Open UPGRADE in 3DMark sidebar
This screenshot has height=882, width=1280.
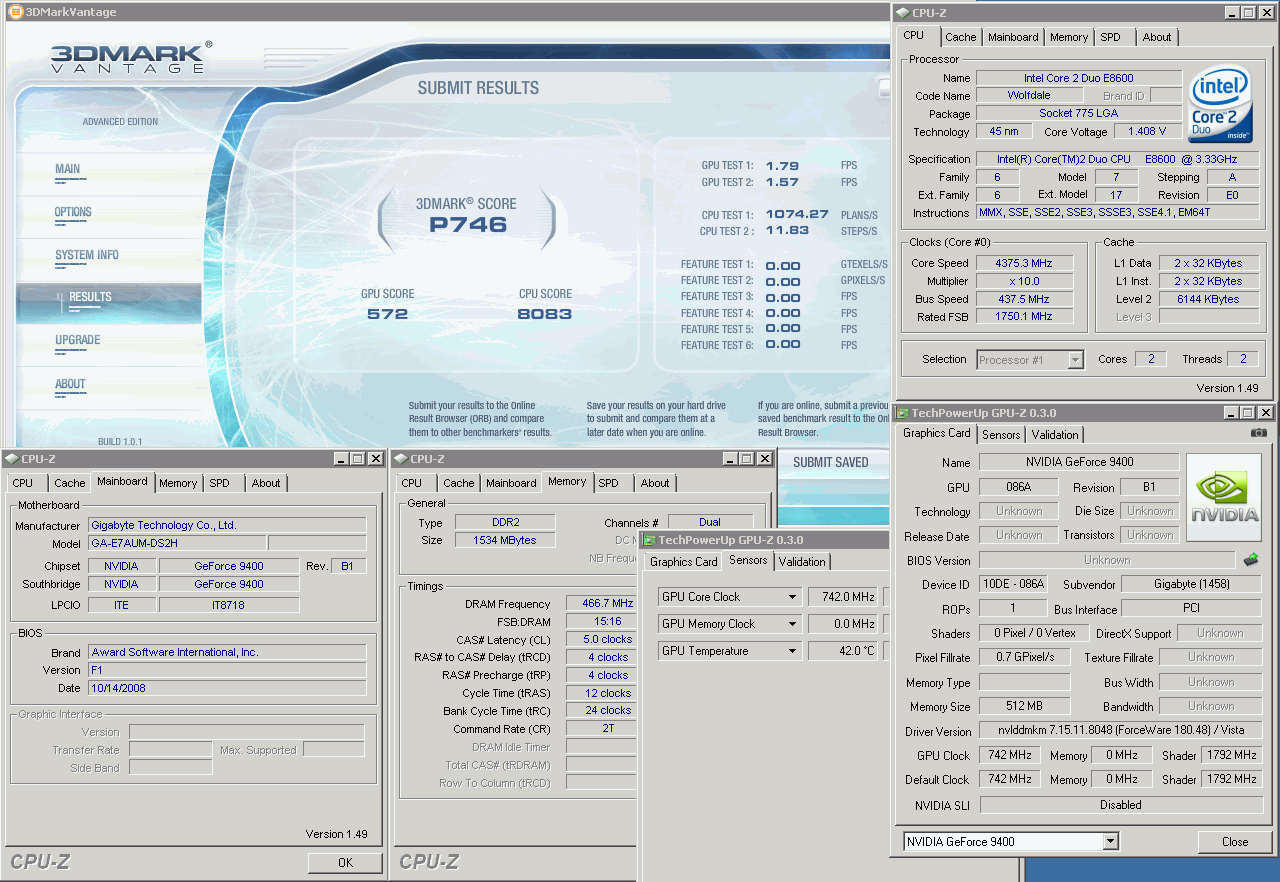click(x=78, y=340)
